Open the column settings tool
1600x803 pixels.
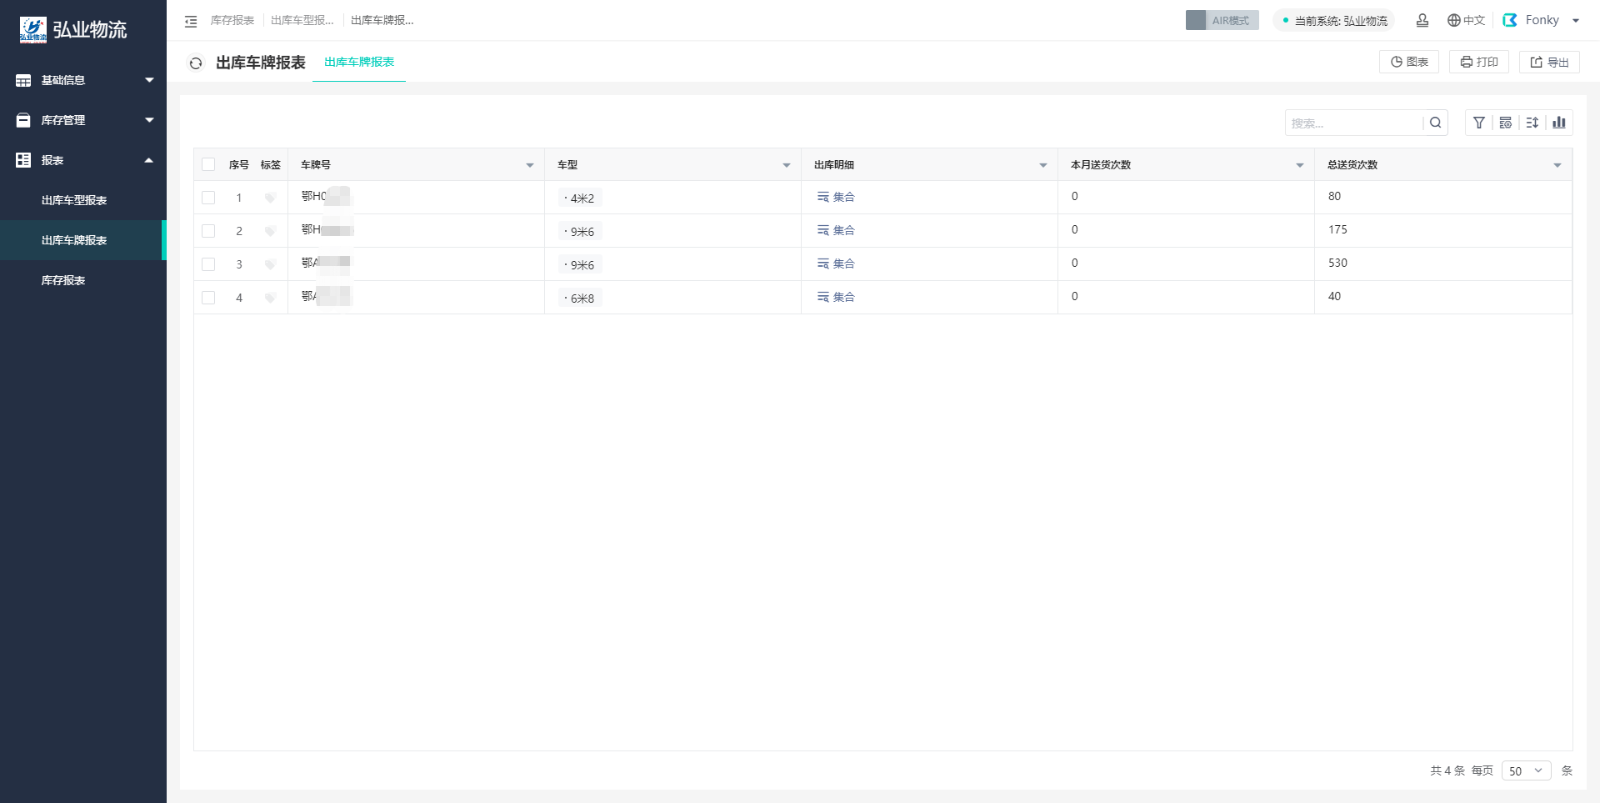[x=1505, y=123]
